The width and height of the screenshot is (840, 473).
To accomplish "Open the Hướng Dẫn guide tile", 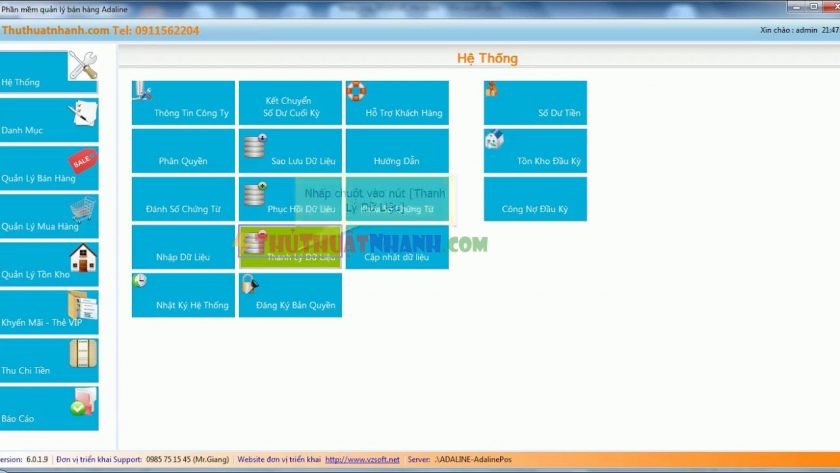I will tap(397, 151).
